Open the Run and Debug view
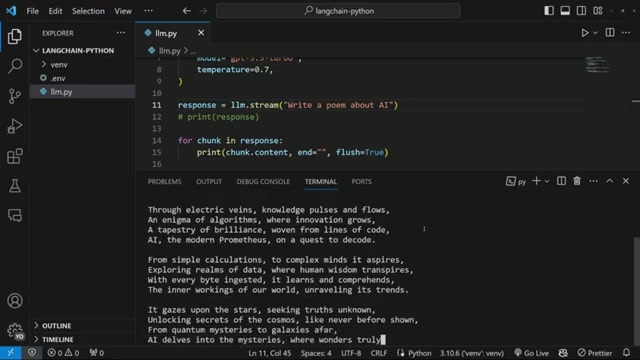Viewport: 640px width, 360px height. (15, 126)
